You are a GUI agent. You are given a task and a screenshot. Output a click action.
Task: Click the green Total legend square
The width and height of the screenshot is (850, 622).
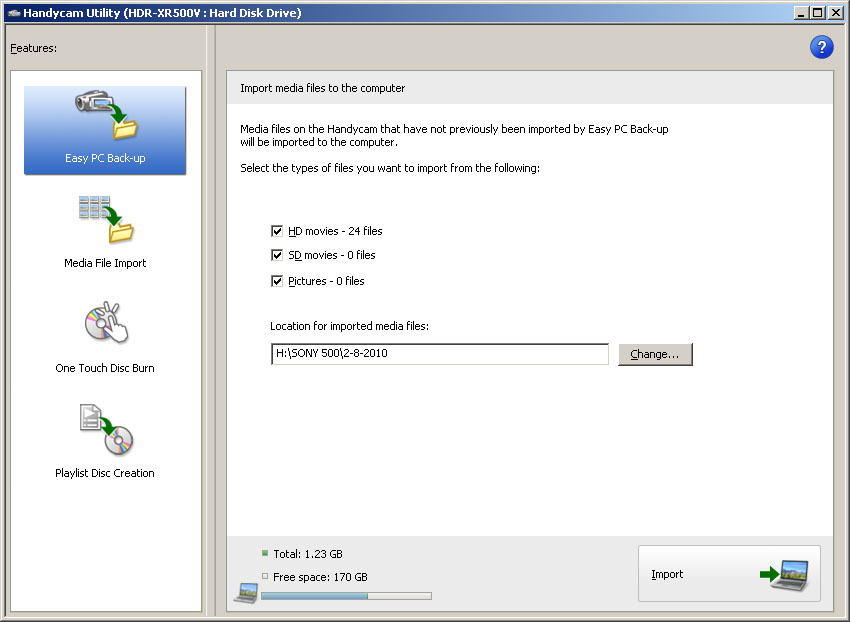point(265,553)
